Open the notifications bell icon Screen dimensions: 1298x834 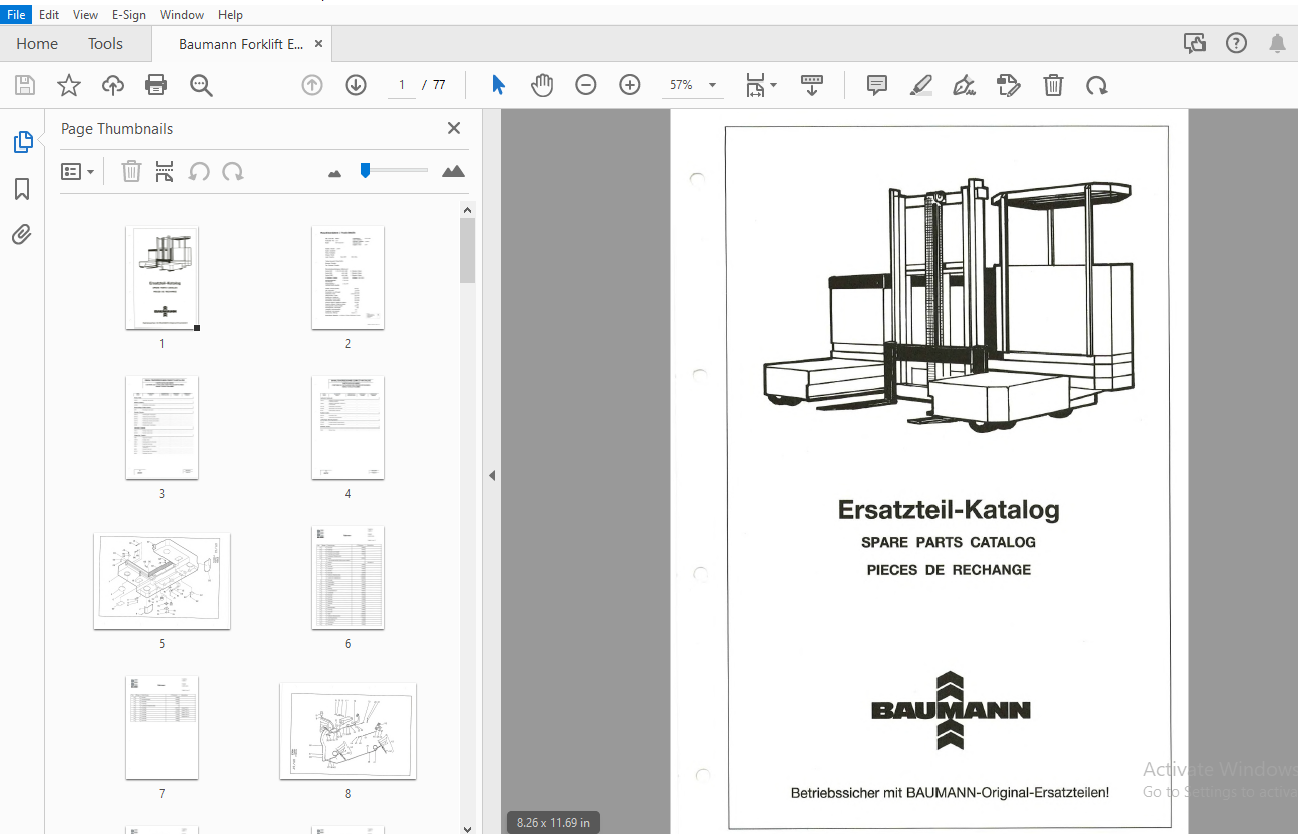[x=1277, y=43]
